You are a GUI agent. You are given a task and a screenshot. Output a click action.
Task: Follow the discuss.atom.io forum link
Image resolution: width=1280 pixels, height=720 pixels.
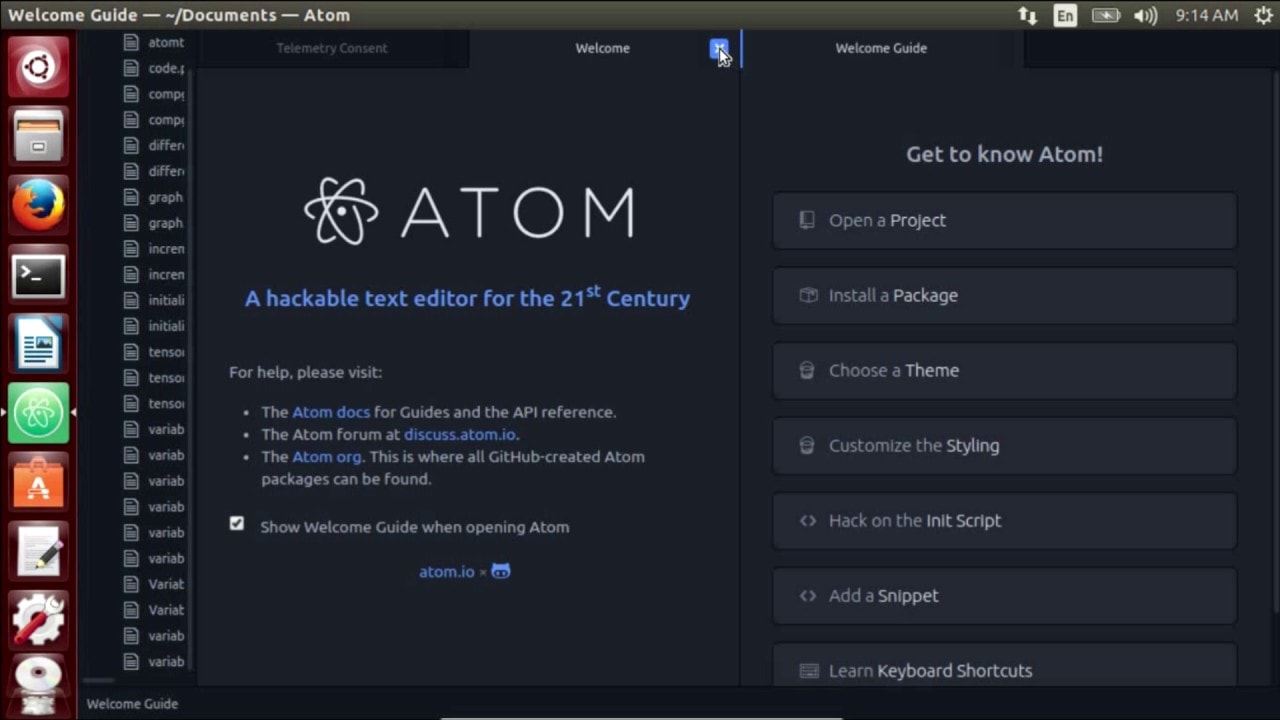tap(459, 434)
